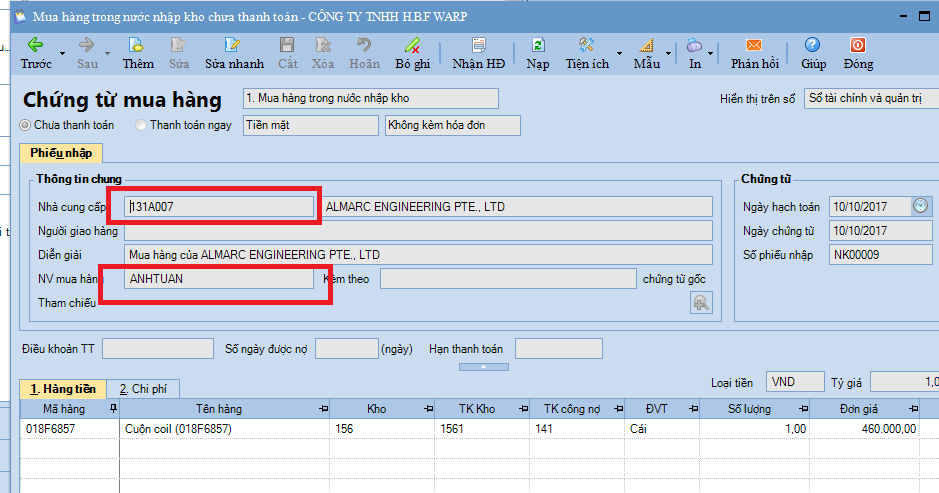Switch to the 2. Chi phí tab
Image resolution: width=939 pixels, height=493 pixels.
tap(143, 389)
